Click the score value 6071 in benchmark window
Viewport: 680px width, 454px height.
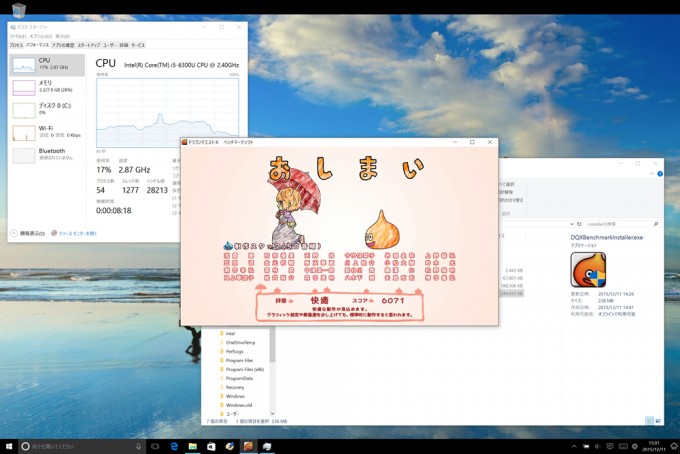[x=393, y=300]
